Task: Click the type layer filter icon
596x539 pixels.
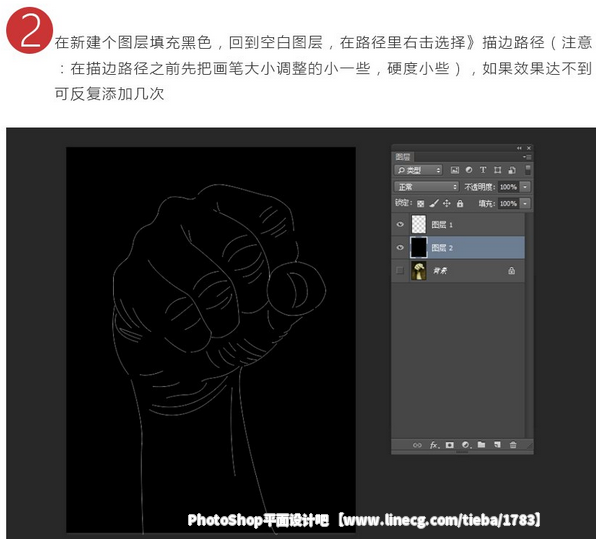Action: 483,170
